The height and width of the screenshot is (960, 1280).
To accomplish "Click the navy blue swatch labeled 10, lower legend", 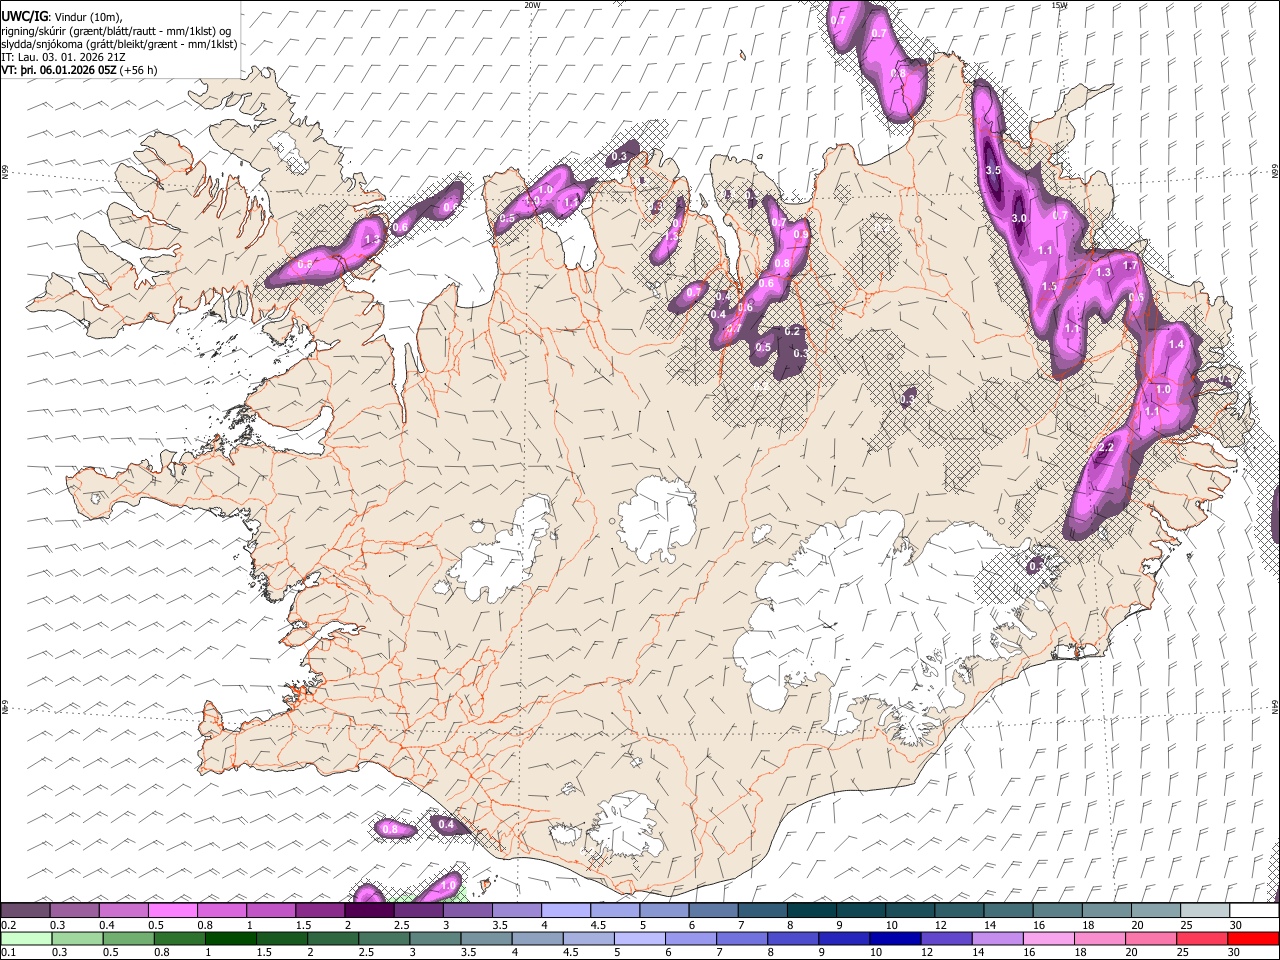I will [895, 938].
